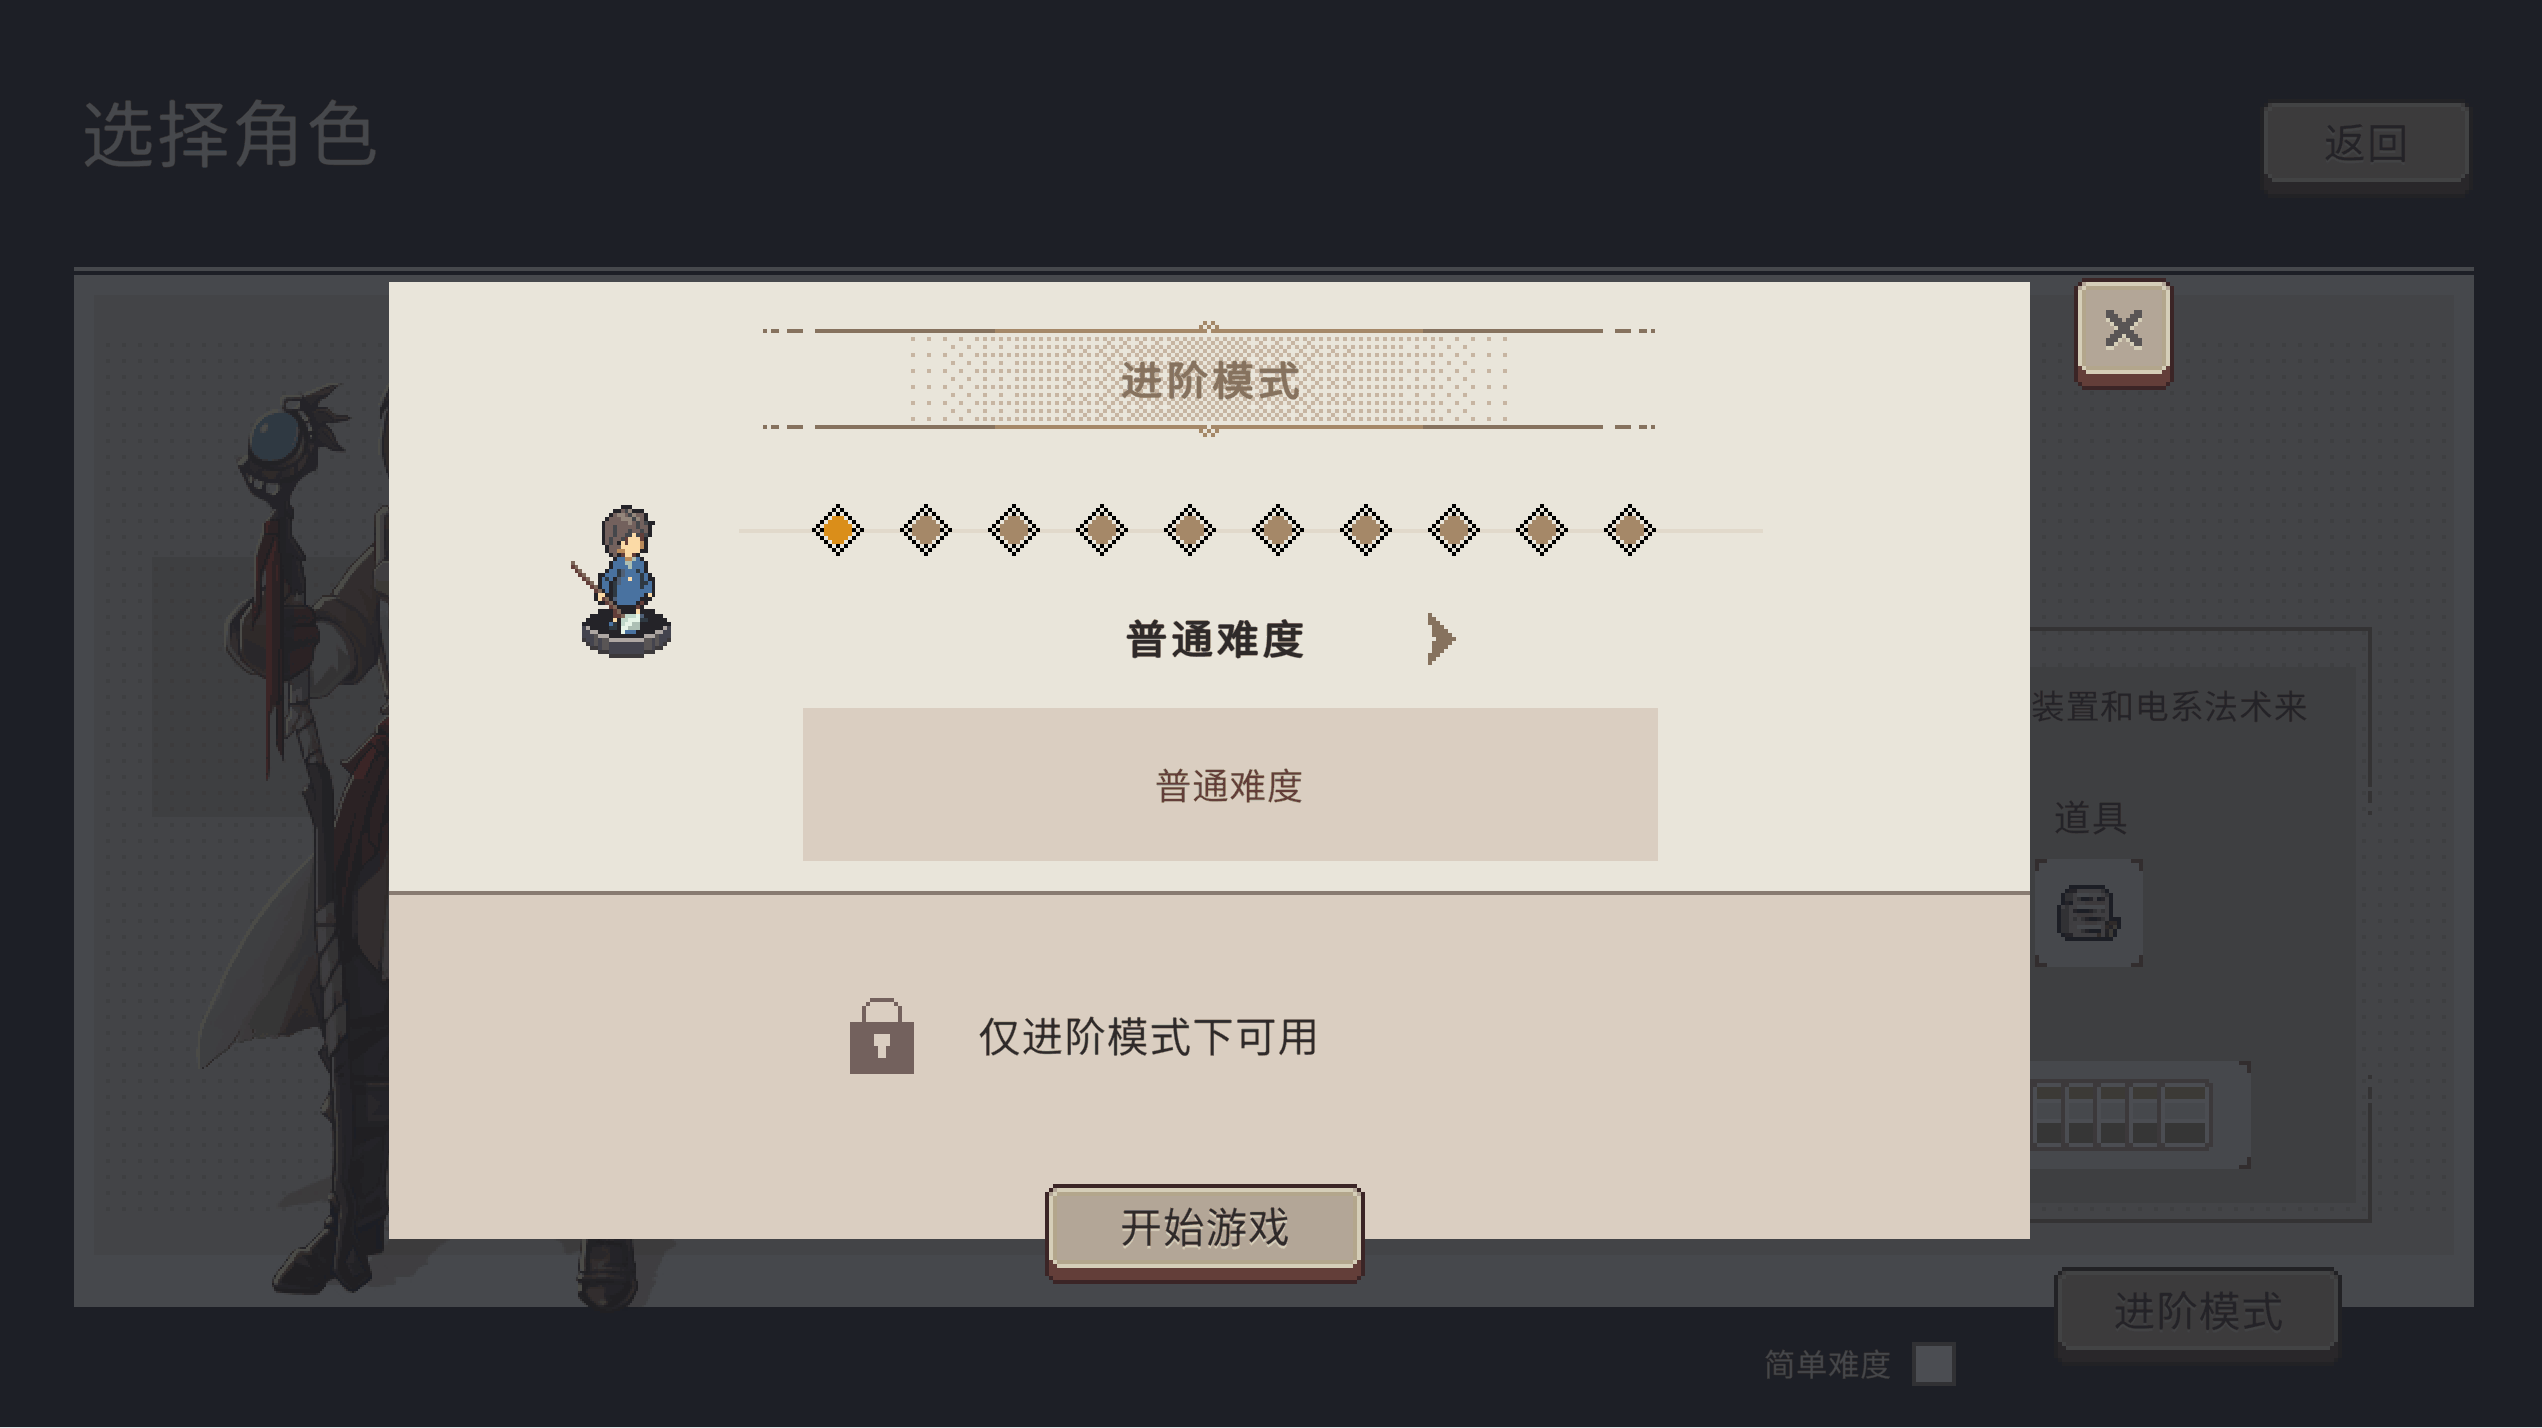Viewport: 2542px width, 1428px height.
Task: Open 进阶模式 button at bottom right
Action: tap(2197, 1311)
